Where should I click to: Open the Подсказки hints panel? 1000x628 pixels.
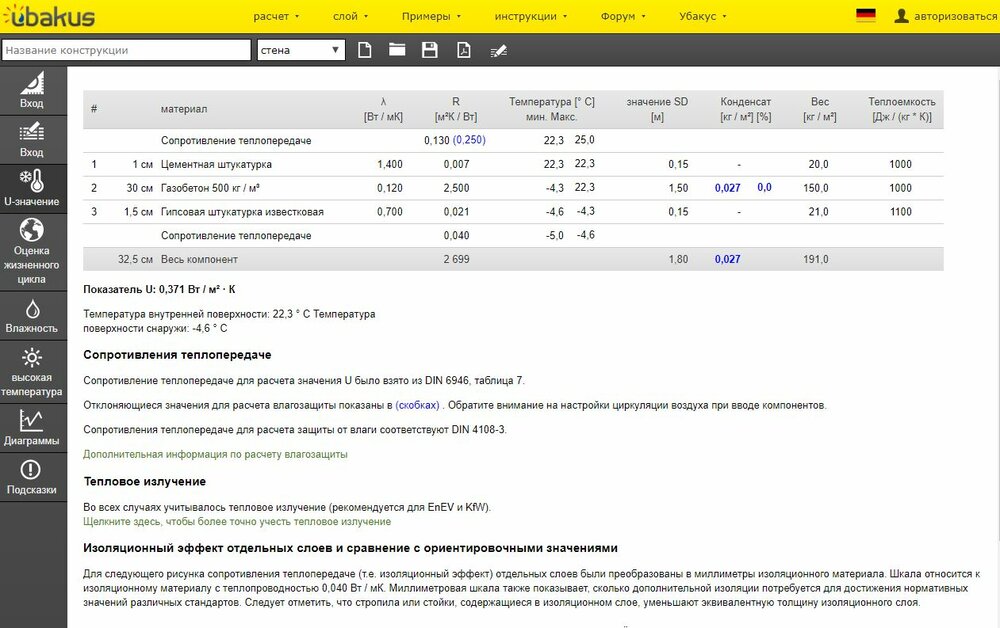(32, 478)
